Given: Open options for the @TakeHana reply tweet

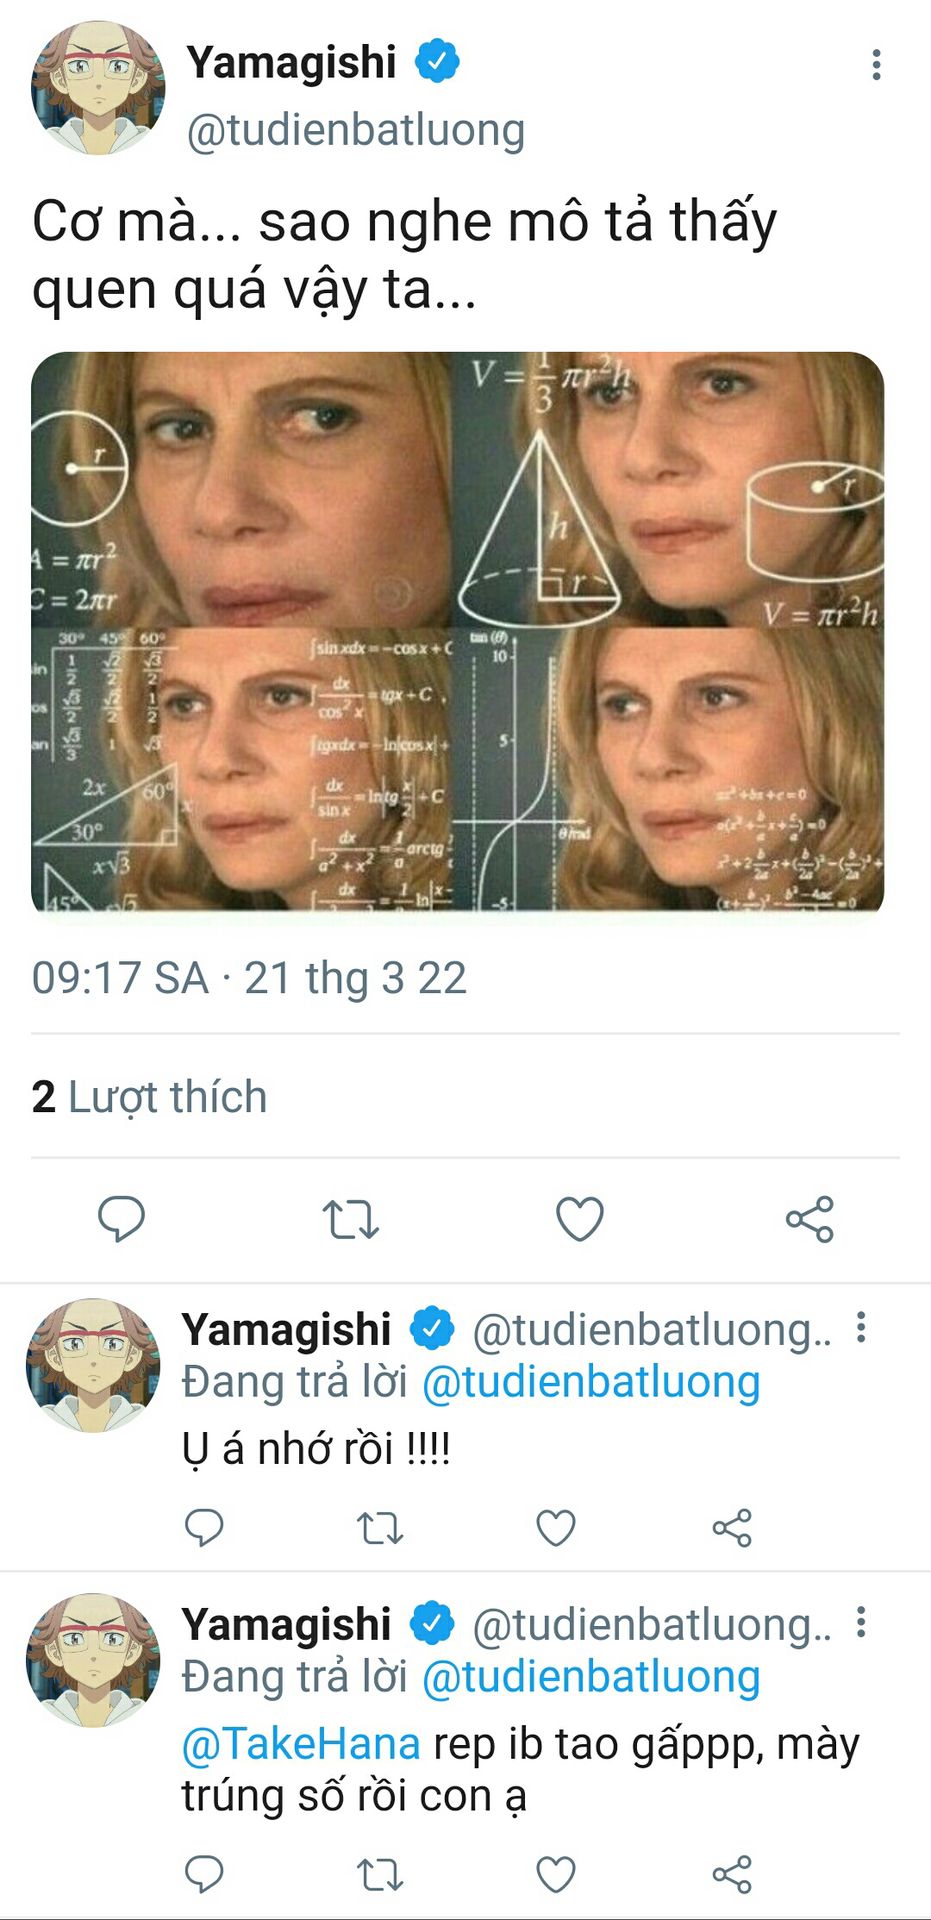Looking at the screenshot, I should [861, 1623].
